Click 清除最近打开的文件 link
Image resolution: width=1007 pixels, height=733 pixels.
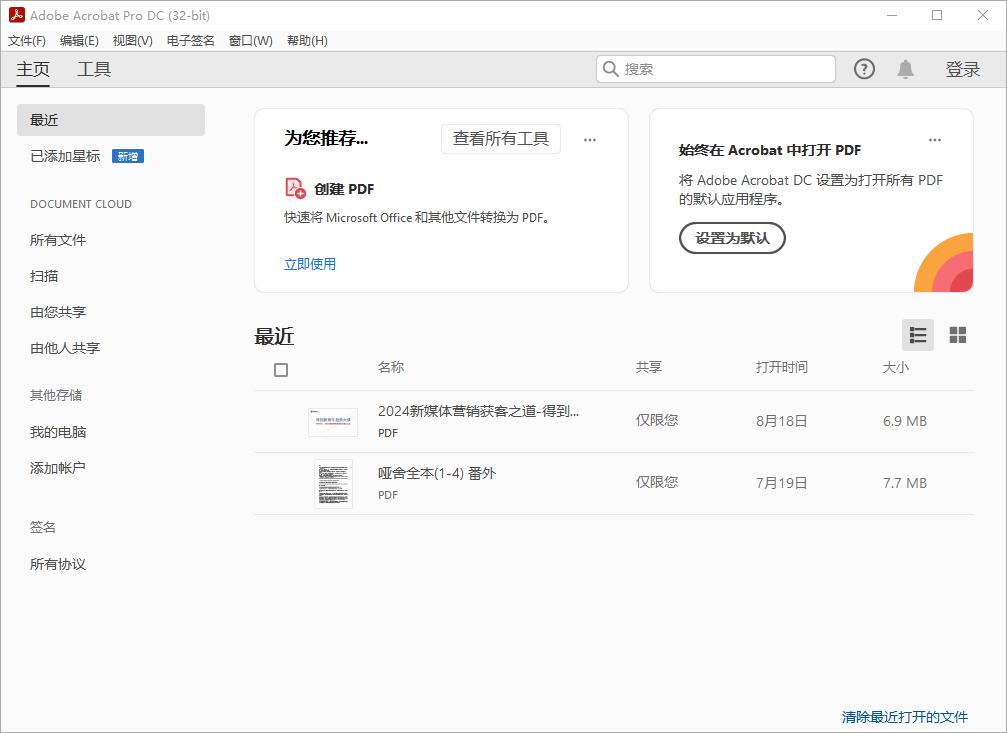904,717
